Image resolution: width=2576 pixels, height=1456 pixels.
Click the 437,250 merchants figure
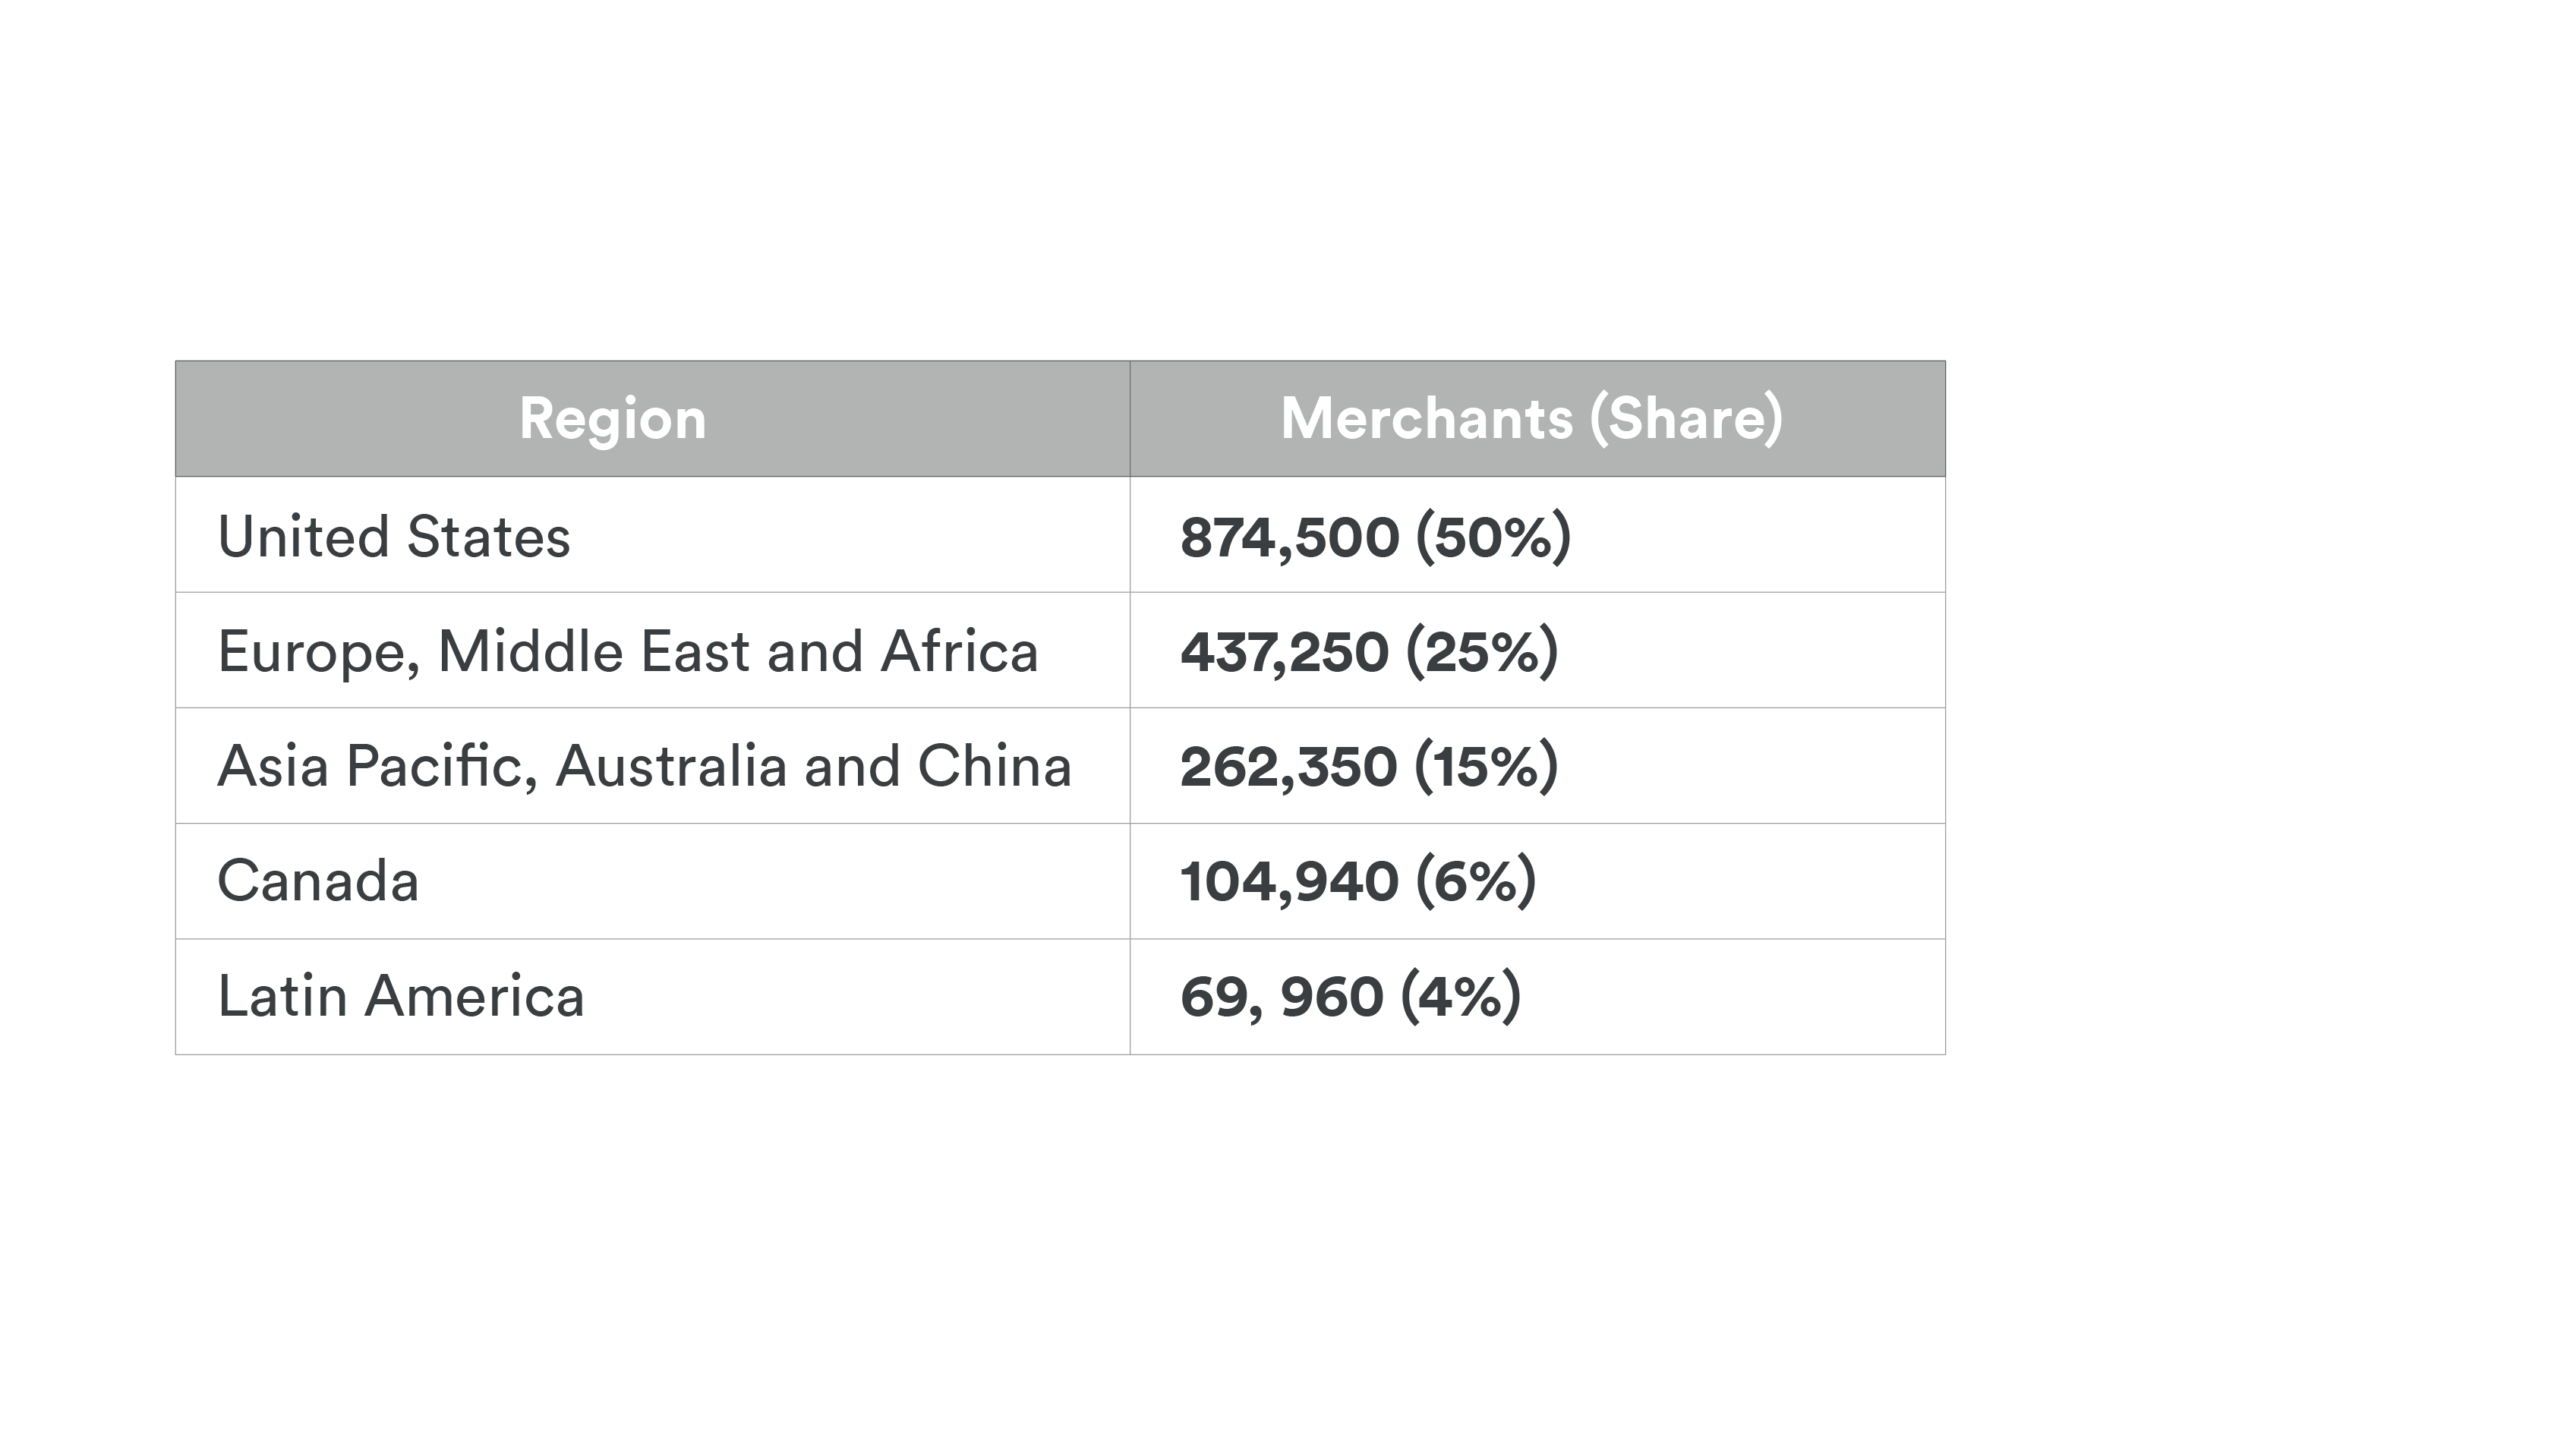coord(1284,652)
